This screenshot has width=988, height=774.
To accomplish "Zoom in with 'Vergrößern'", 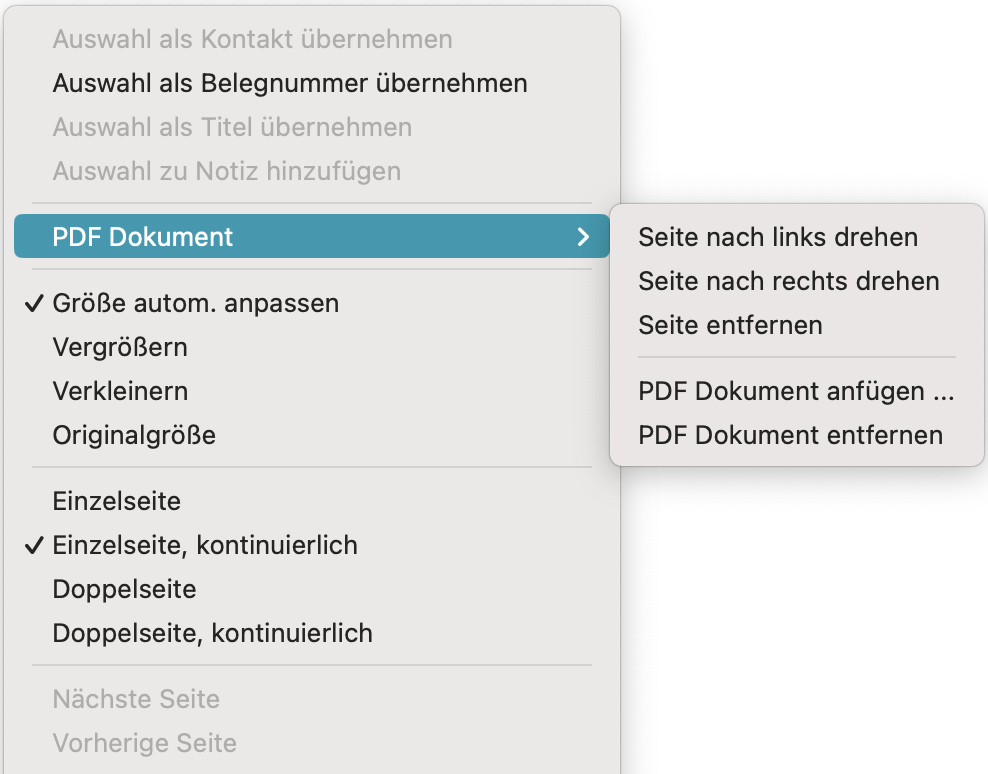I will [120, 347].
